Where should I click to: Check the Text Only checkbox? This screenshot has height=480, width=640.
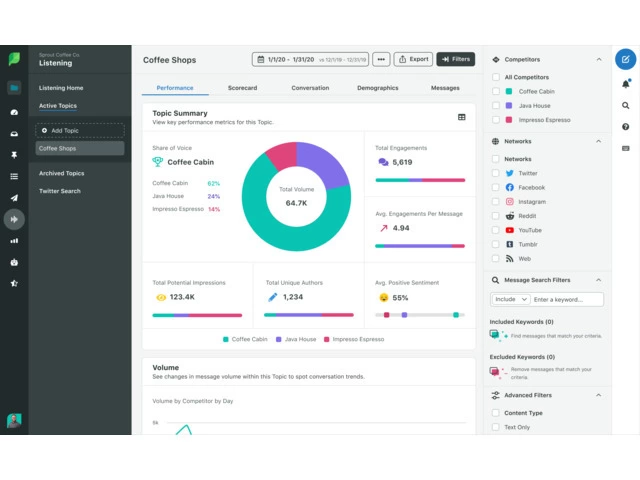(496, 427)
